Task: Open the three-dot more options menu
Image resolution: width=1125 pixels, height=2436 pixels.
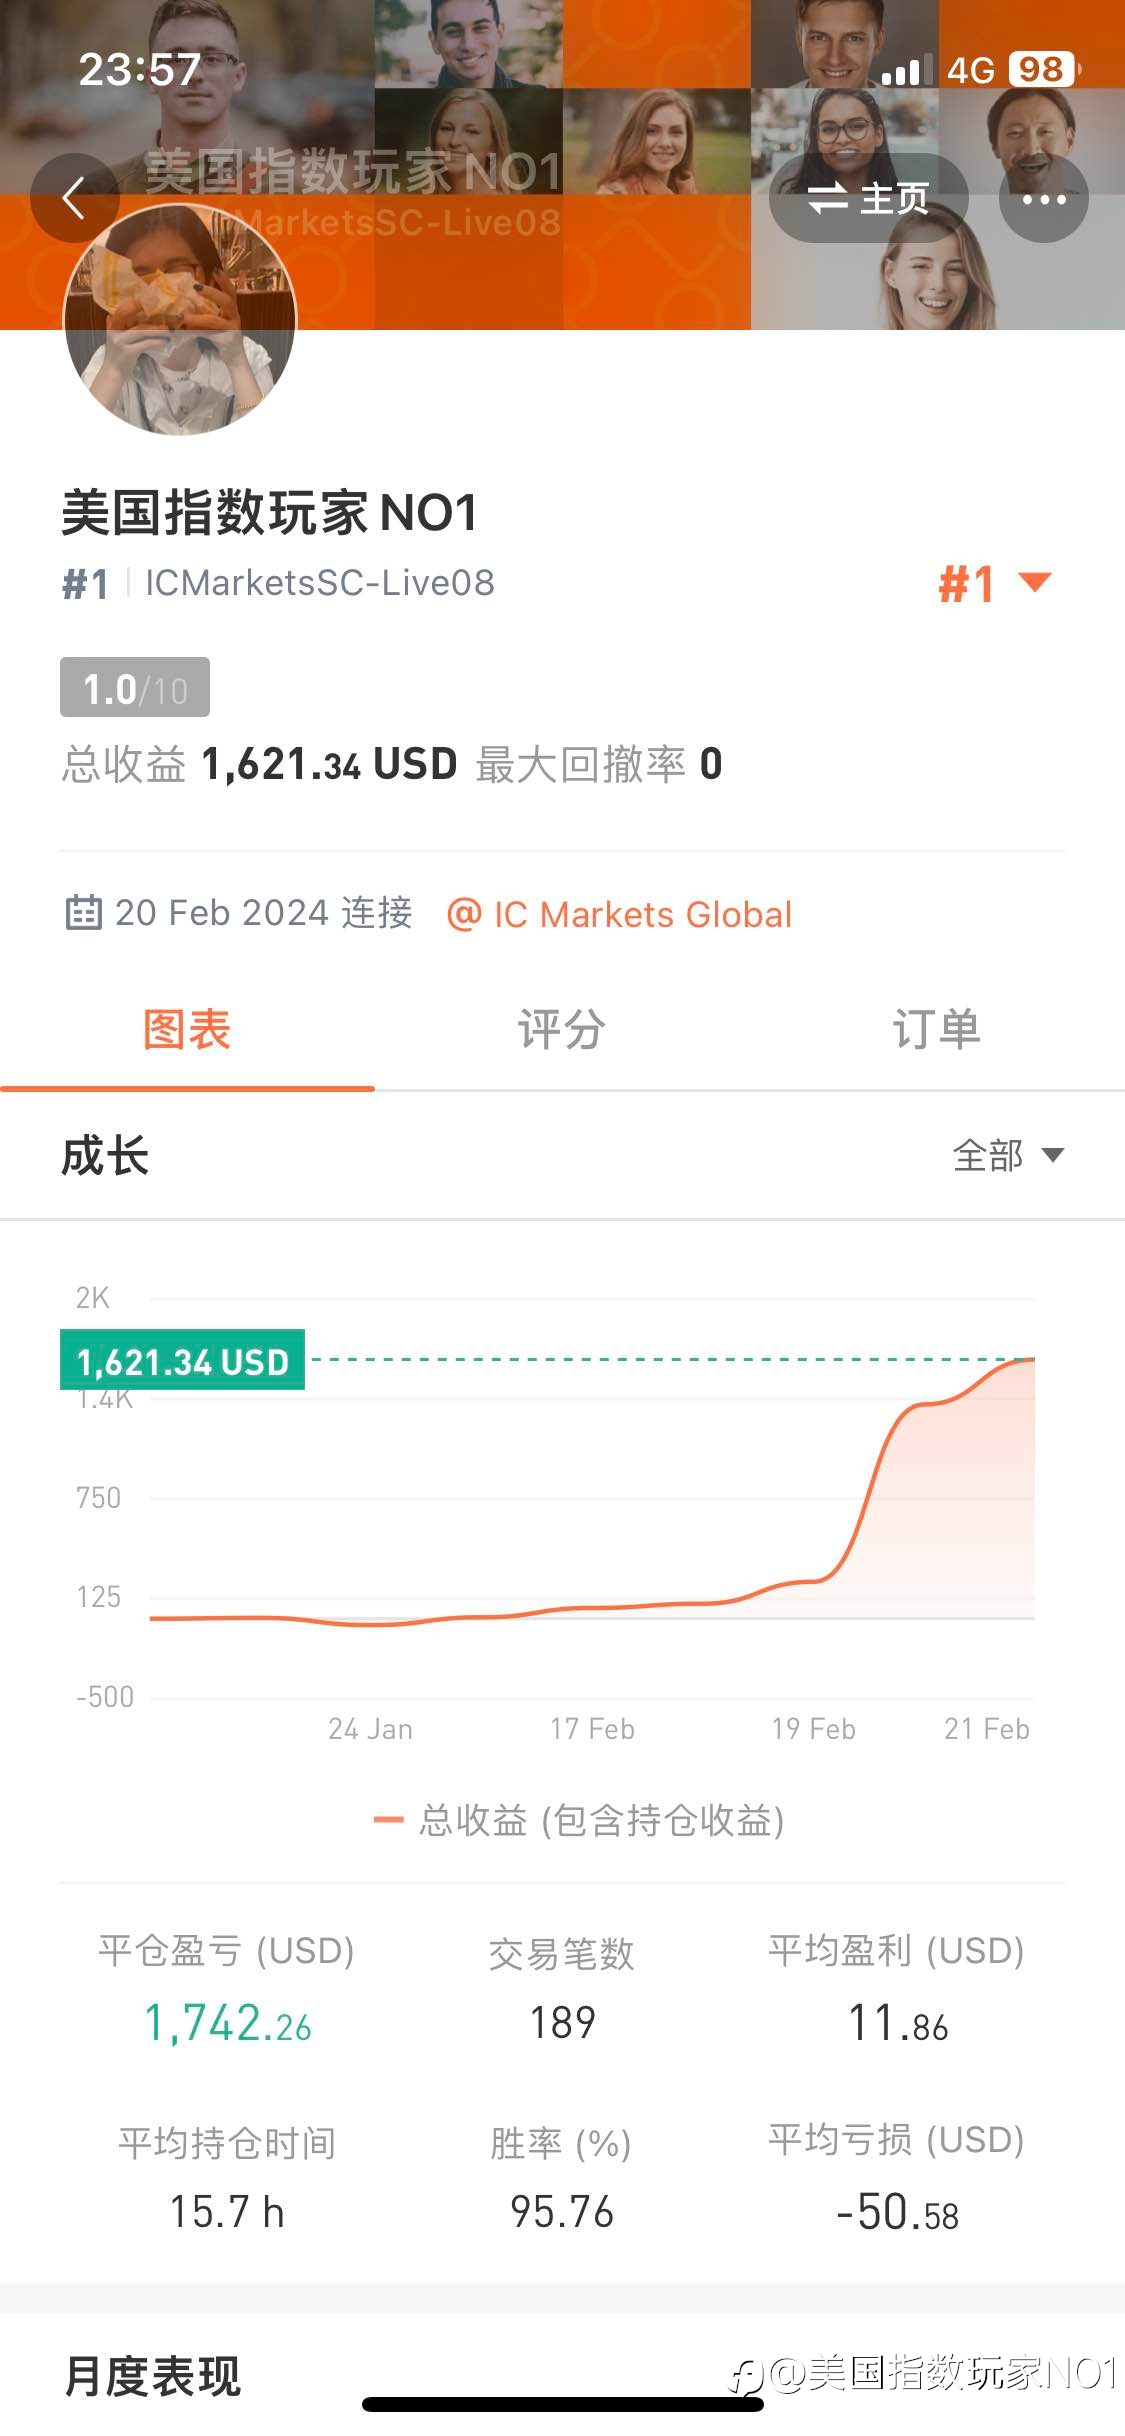Action: click(1044, 198)
